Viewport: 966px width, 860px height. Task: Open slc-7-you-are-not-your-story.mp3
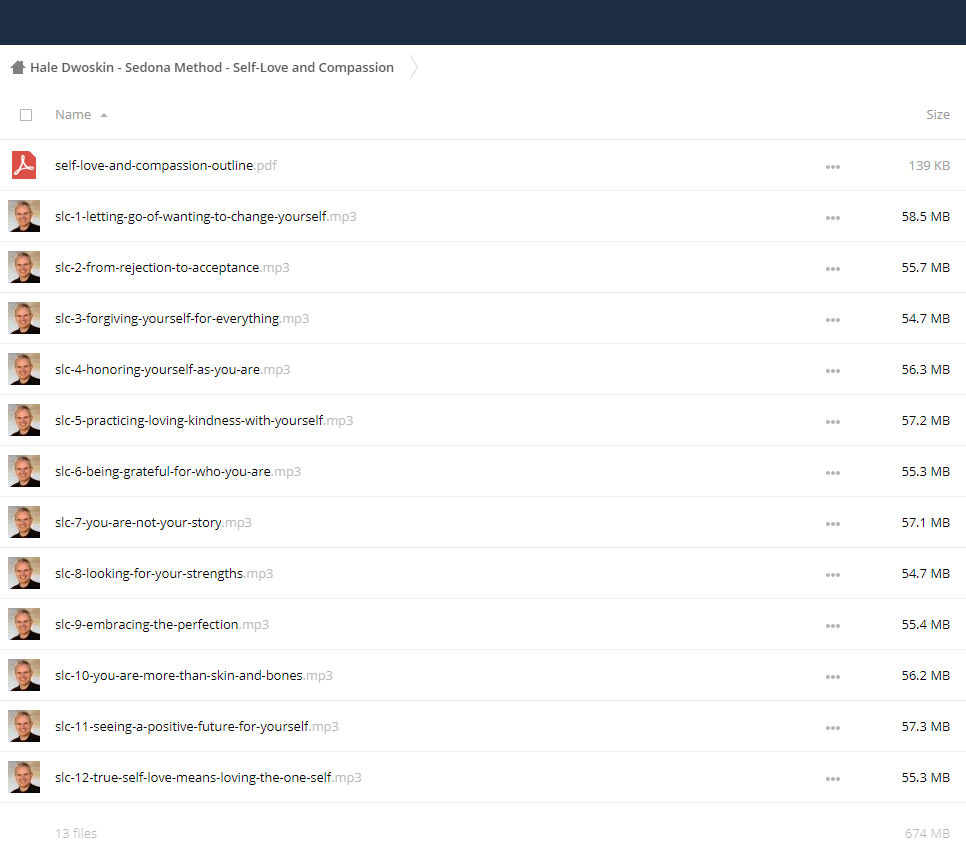pos(153,524)
